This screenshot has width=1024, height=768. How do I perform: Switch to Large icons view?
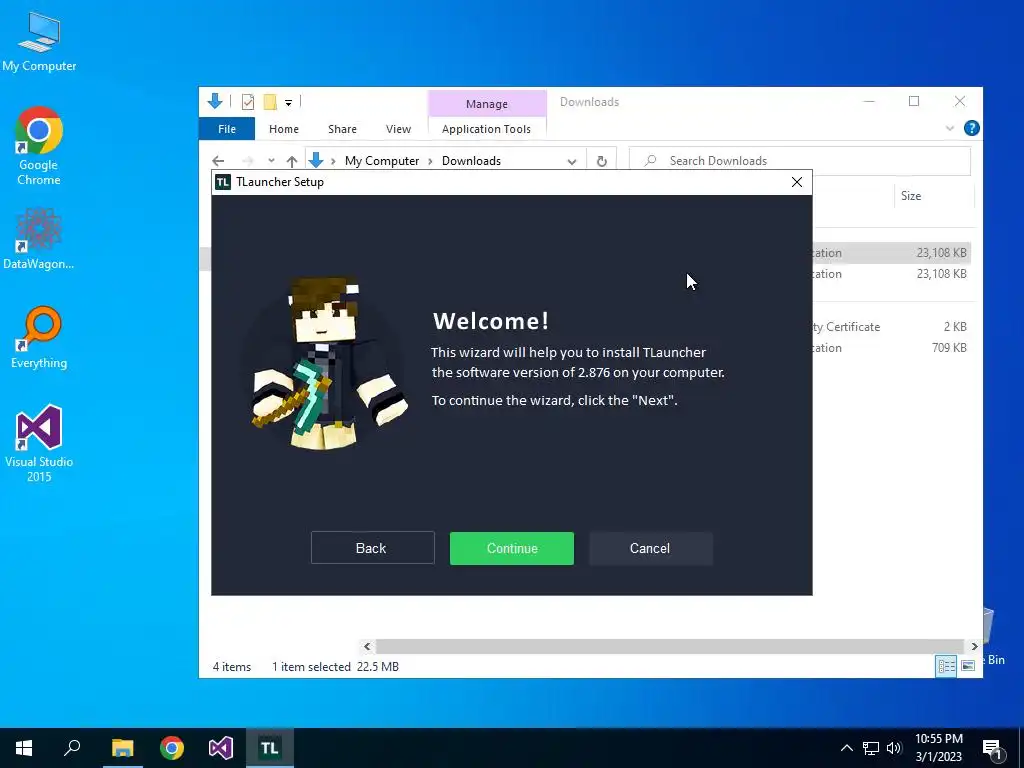[x=968, y=665]
